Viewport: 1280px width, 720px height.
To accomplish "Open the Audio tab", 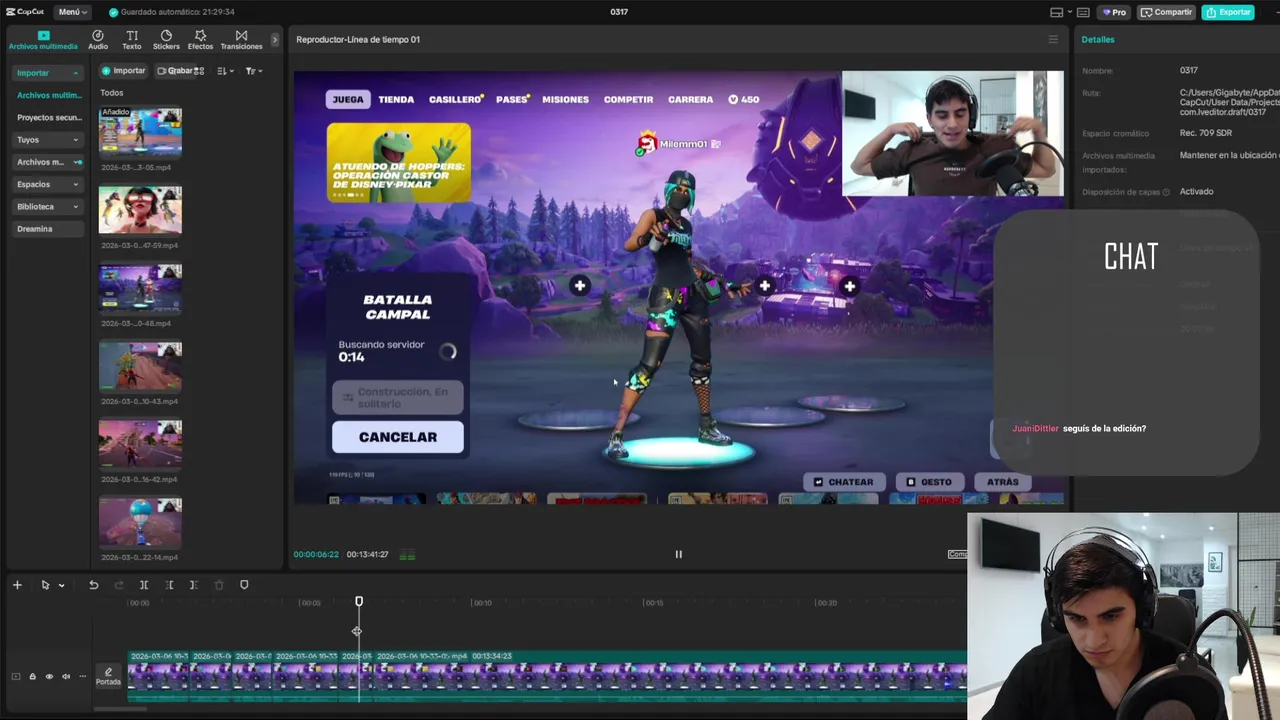I will pos(98,40).
